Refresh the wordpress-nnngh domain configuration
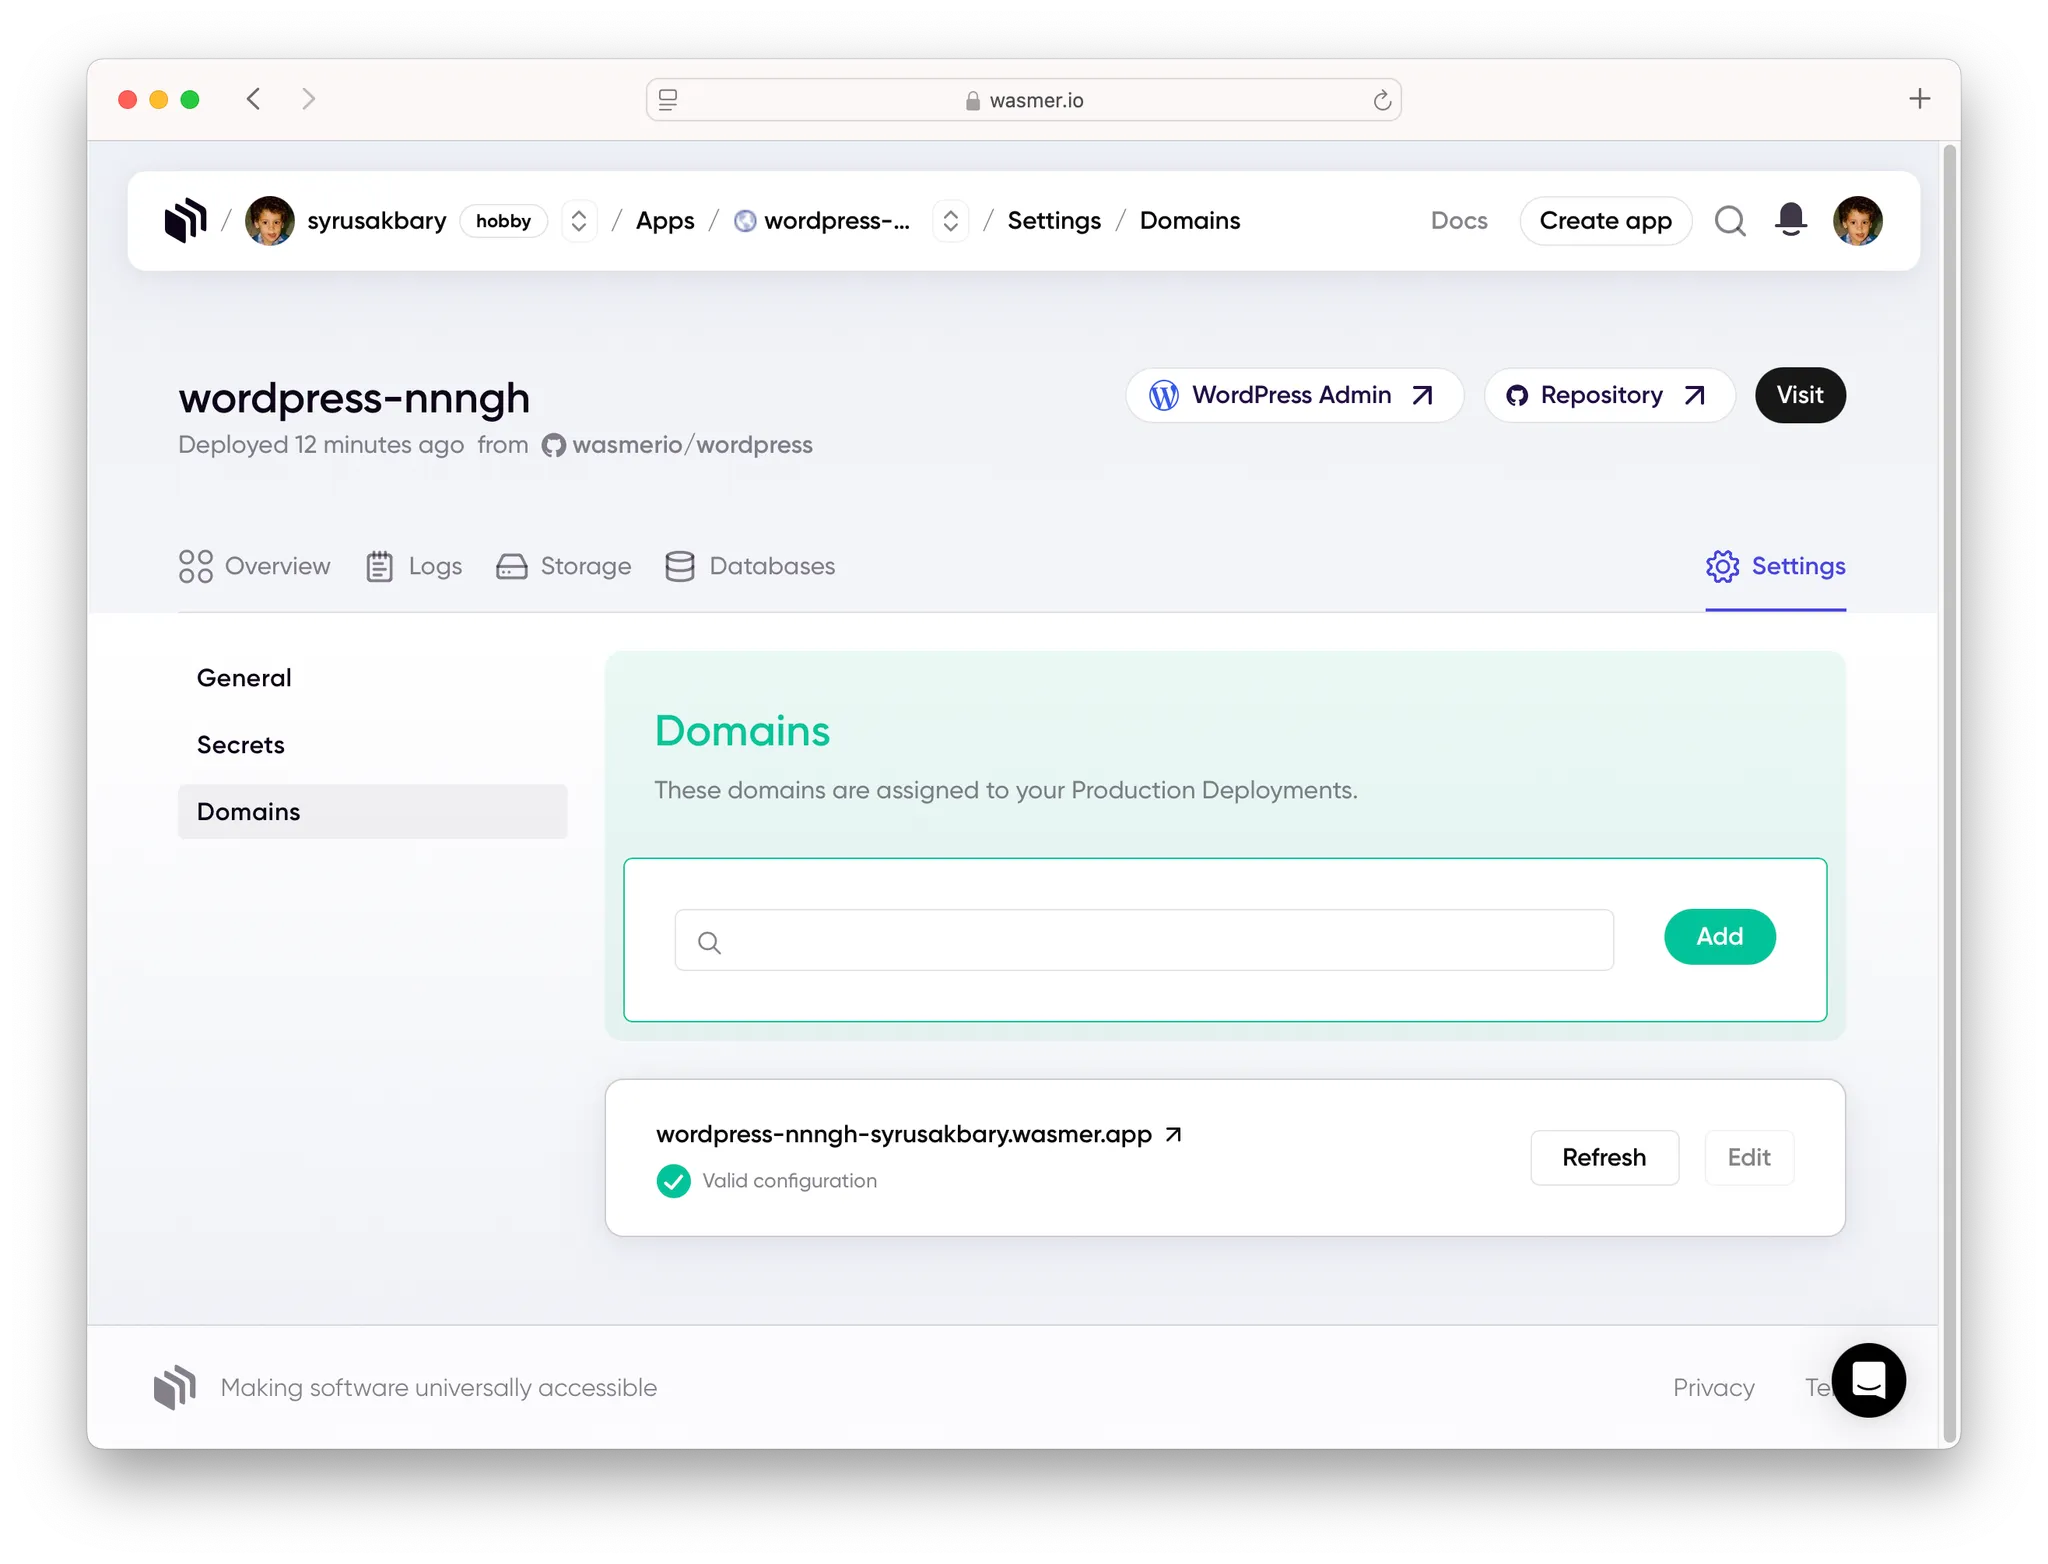This screenshot has height=1564, width=2048. [1604, 1157]
